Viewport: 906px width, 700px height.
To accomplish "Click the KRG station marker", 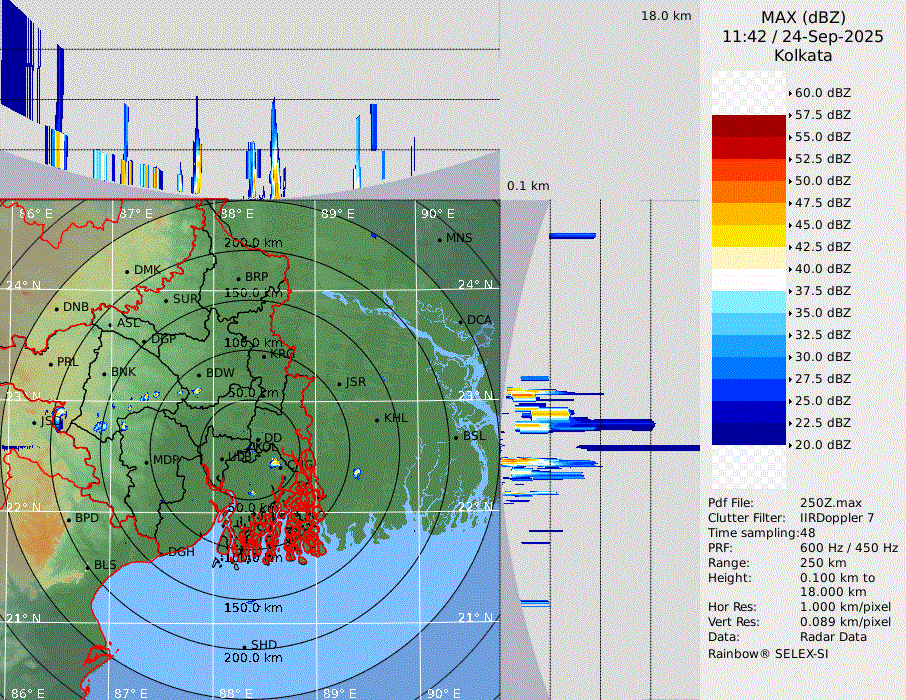I will (263, 355).
